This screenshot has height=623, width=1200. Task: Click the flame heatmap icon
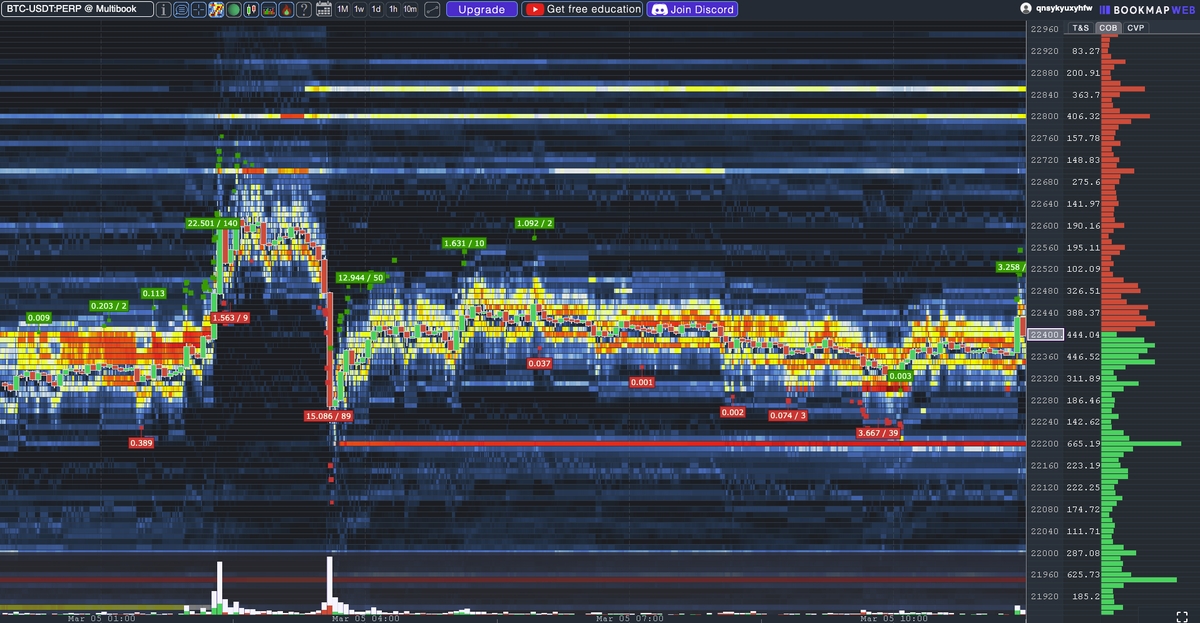[286, 9]
